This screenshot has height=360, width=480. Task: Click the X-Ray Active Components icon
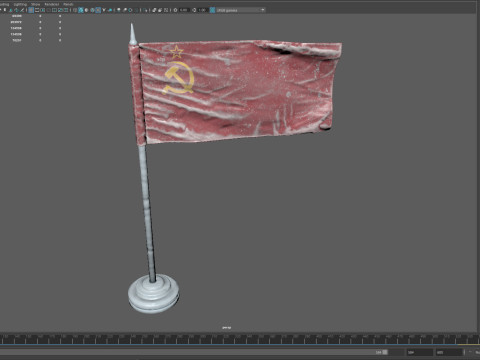click(x=160, y=10)
